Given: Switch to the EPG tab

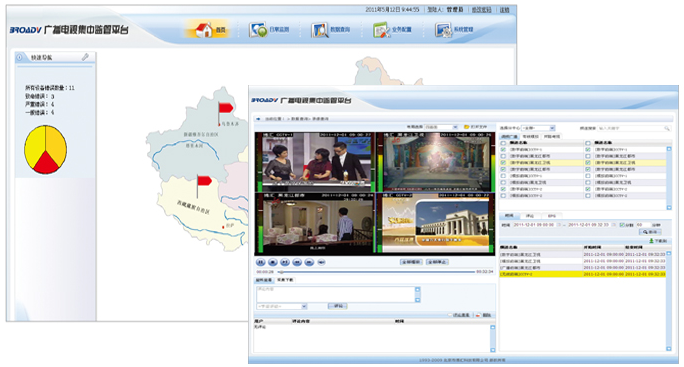Looking at the screenshot, I should [x=552, y=216].
